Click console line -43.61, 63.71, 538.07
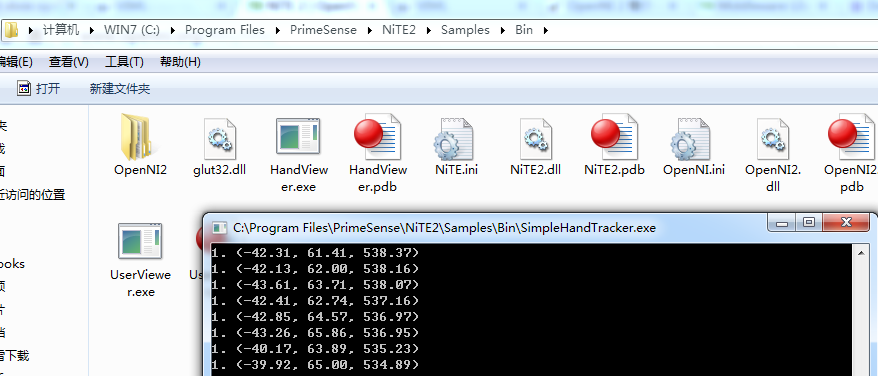 (315, 285)
